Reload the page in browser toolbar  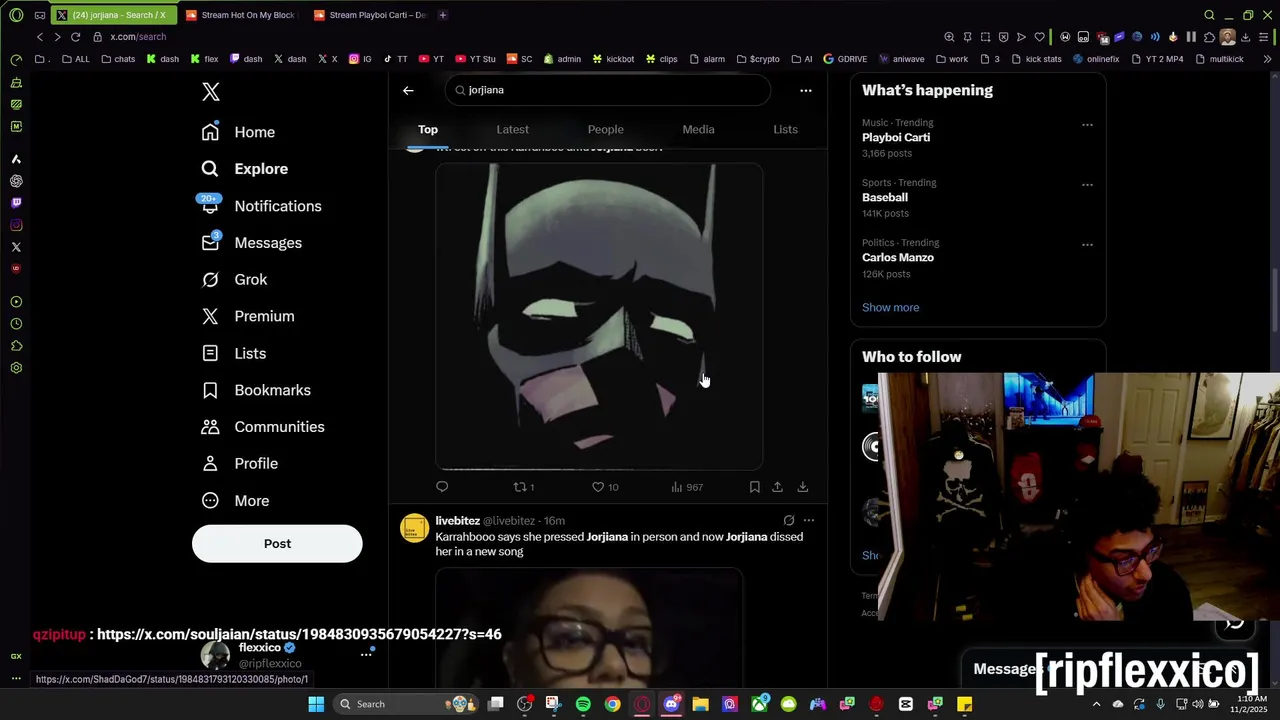[75, 37]
